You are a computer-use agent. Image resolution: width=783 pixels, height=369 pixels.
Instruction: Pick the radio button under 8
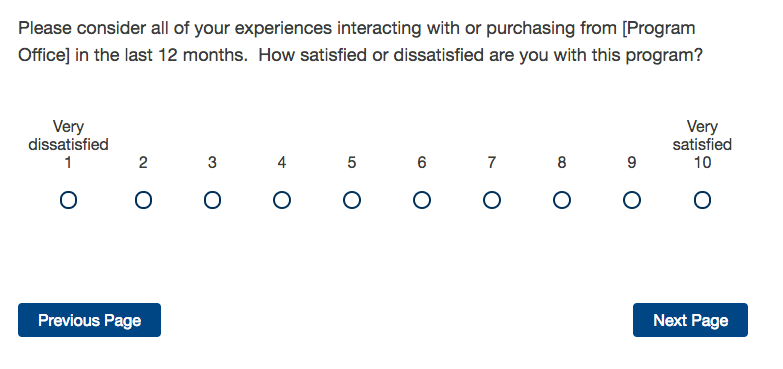(x=562, y=201)
